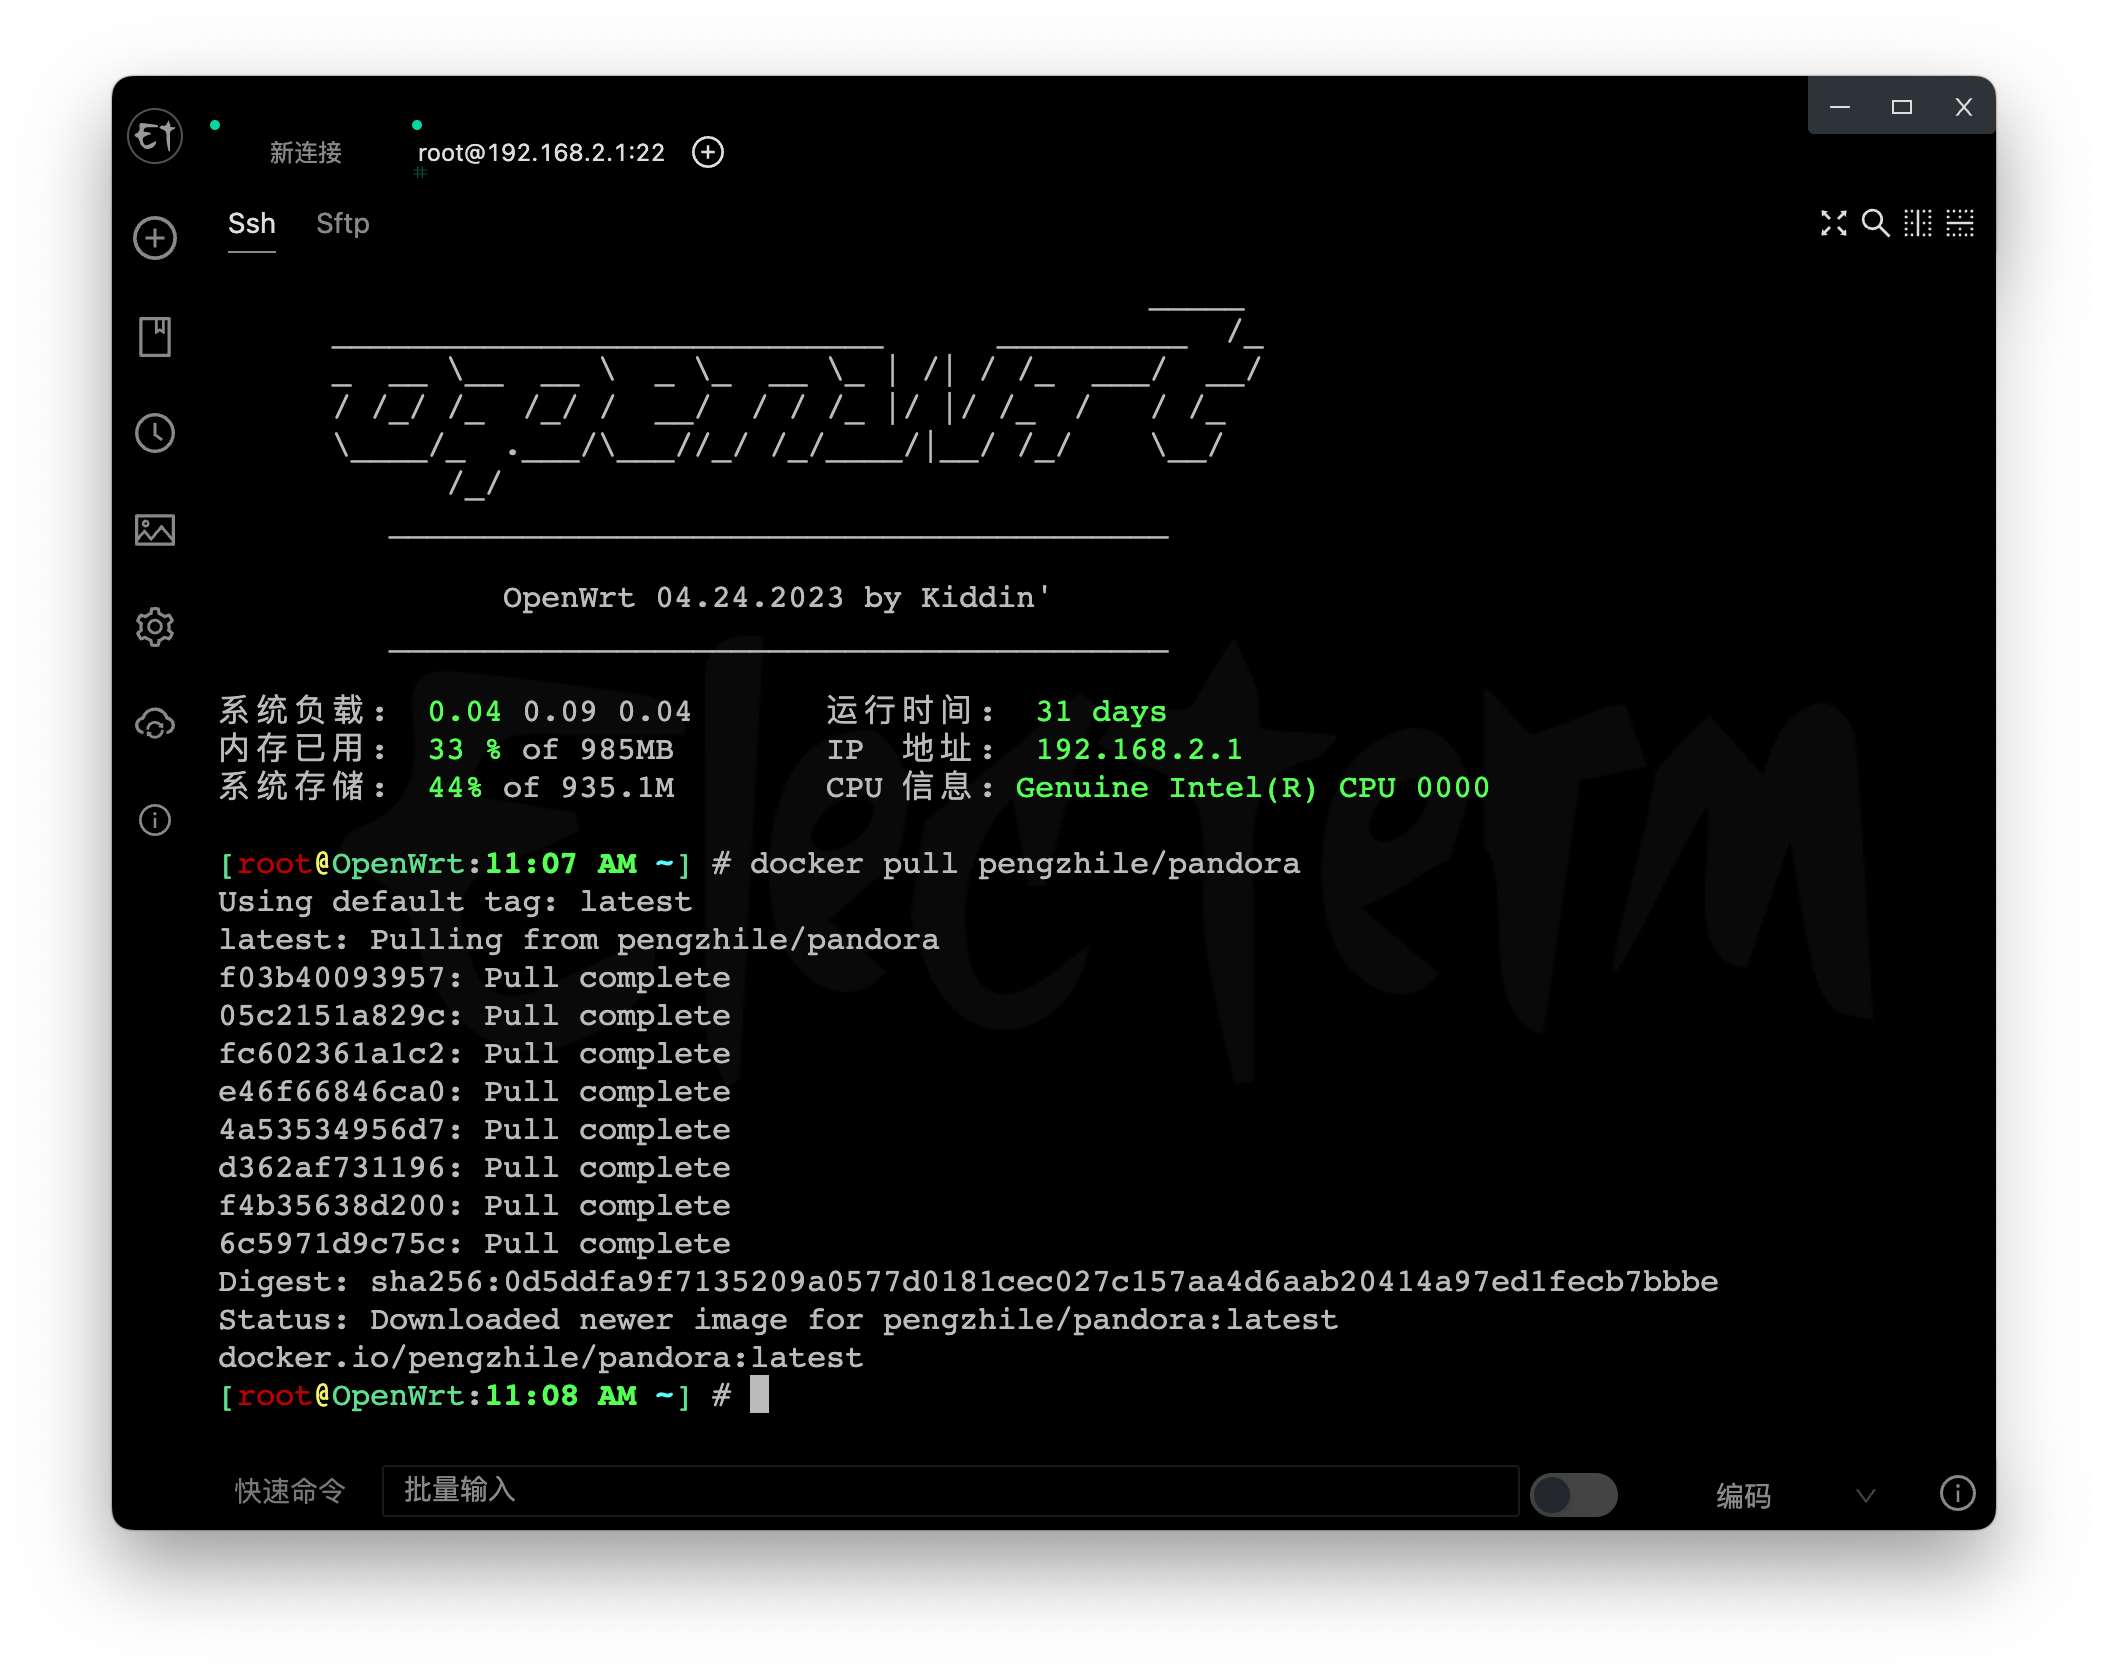Open the bookmarks sidebar icon
Image resolution: width=2108 pixels, height=1678 pixels.
[155, 337]
